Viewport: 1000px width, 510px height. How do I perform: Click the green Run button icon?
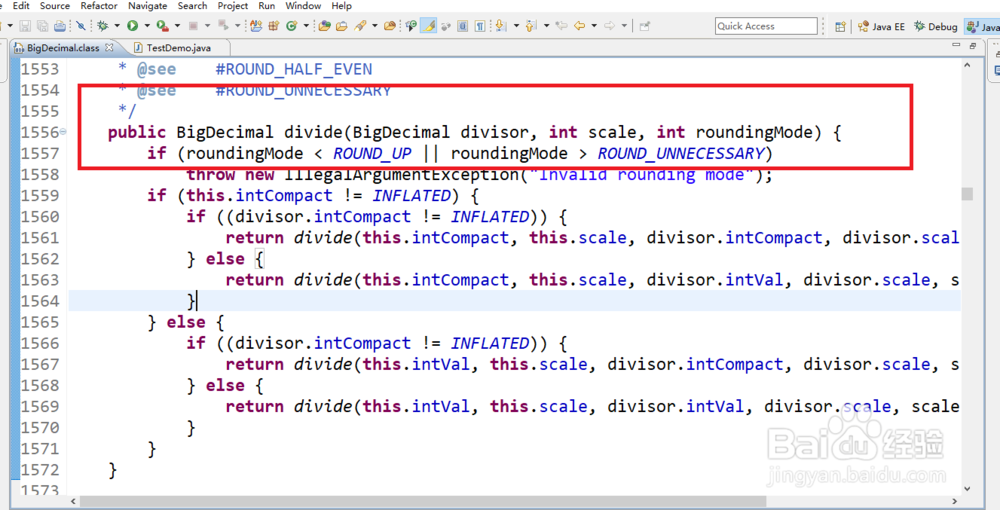pyautogui.click(x=133, y=26)
